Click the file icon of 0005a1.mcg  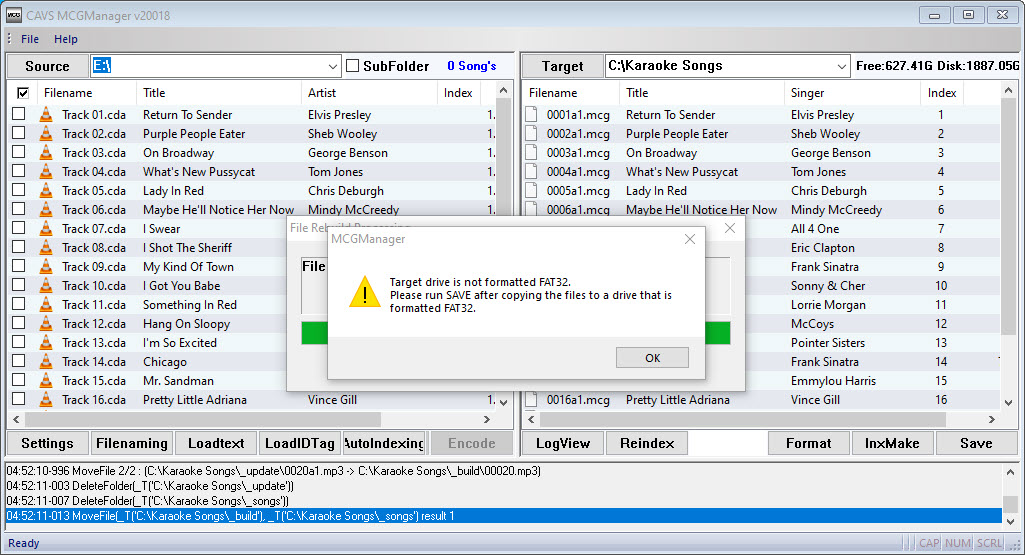pyautogui.click(x=531, y=190)
